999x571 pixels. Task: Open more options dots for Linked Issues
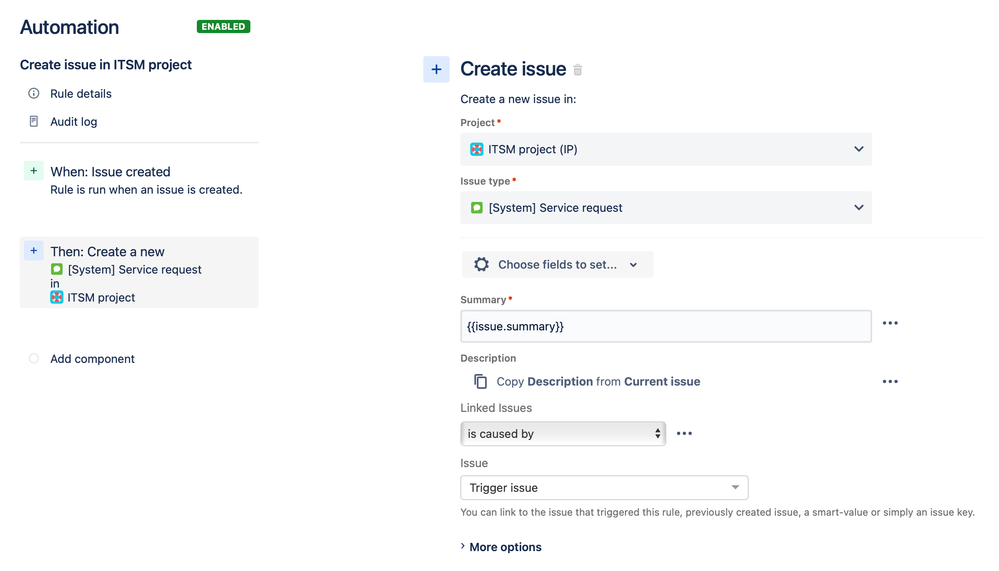[x=684, y=433]
